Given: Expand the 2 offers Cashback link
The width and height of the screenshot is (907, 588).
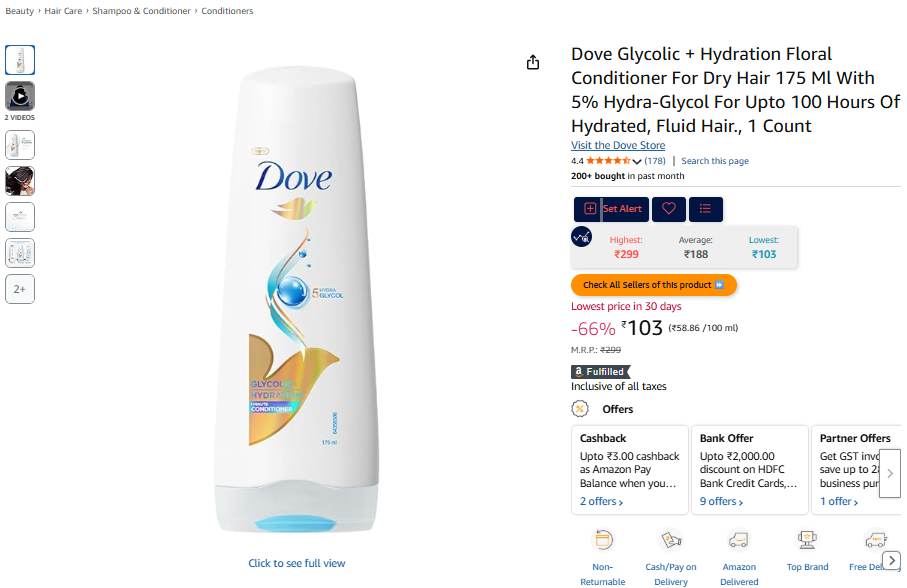Looking at the screenshot, I should point(601,502).
